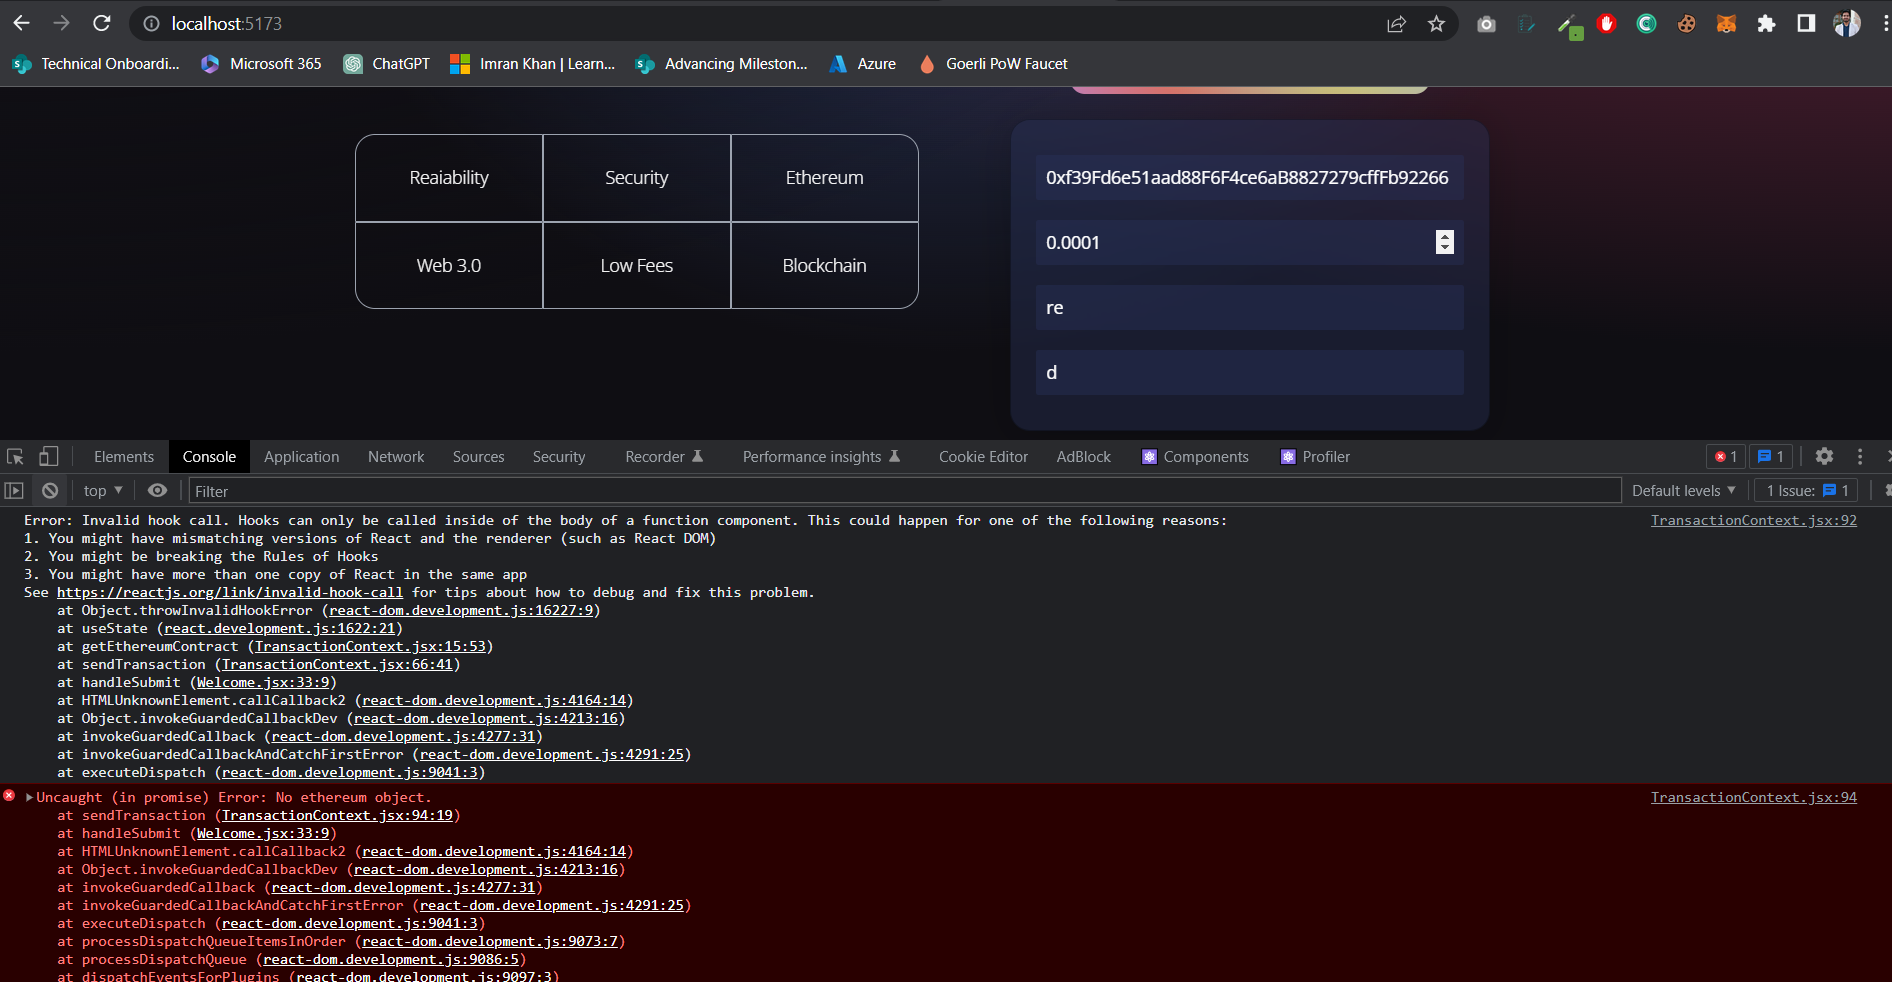
Task: Open the ChatGPT bookmark
Action: click(x=387, y=64)
